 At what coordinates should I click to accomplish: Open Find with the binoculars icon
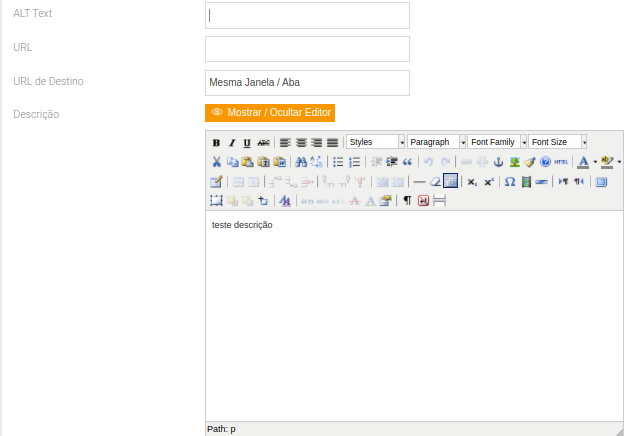301,162
